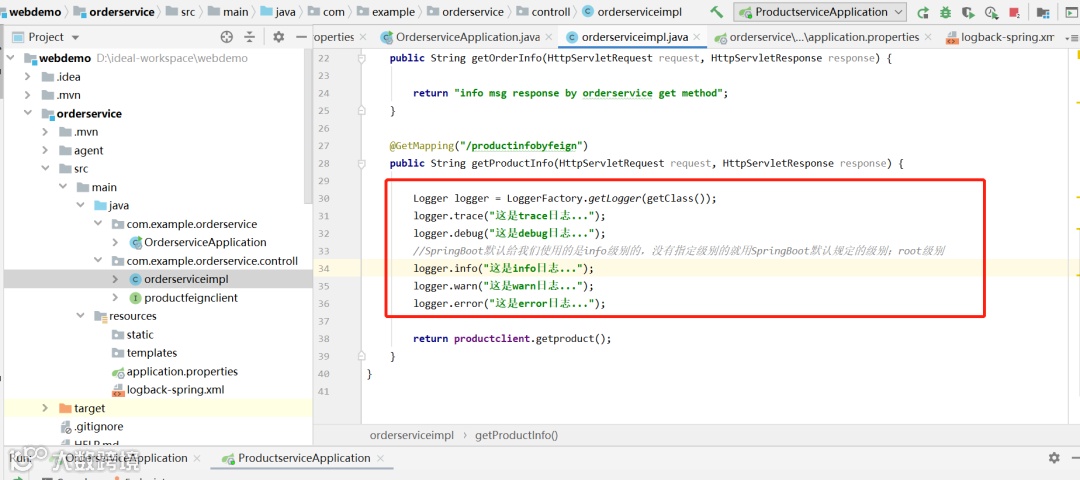Expand the top-level .mvn folder
The height and width of the screenshot is (480, 1080).
click(x=28, y=95)
